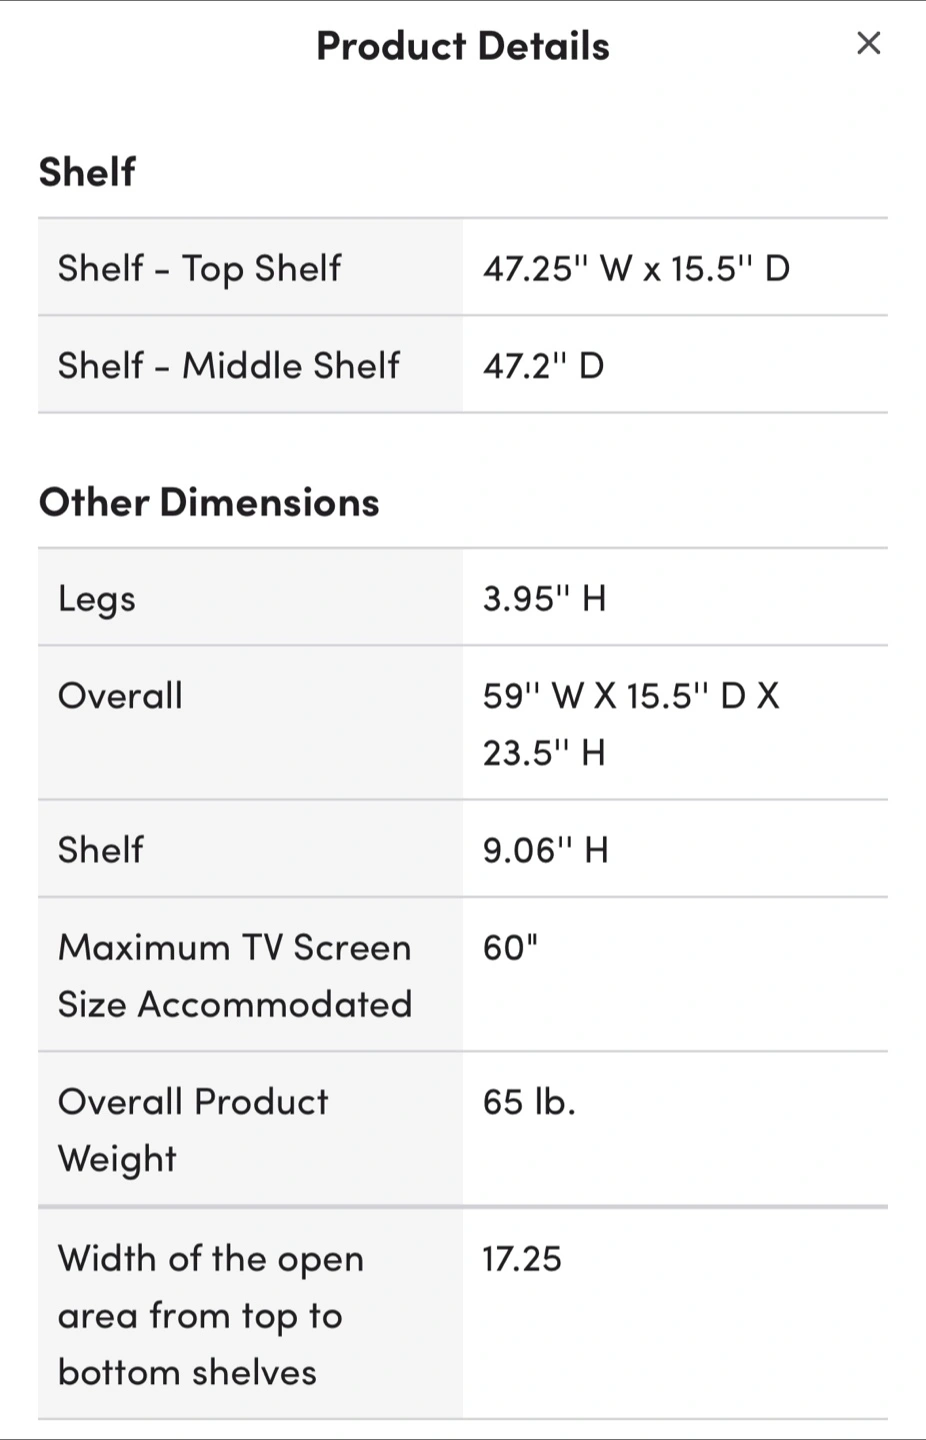Select the Other Dimensions section heading
The image size is (926, 1440).
[x=209, y=502]
